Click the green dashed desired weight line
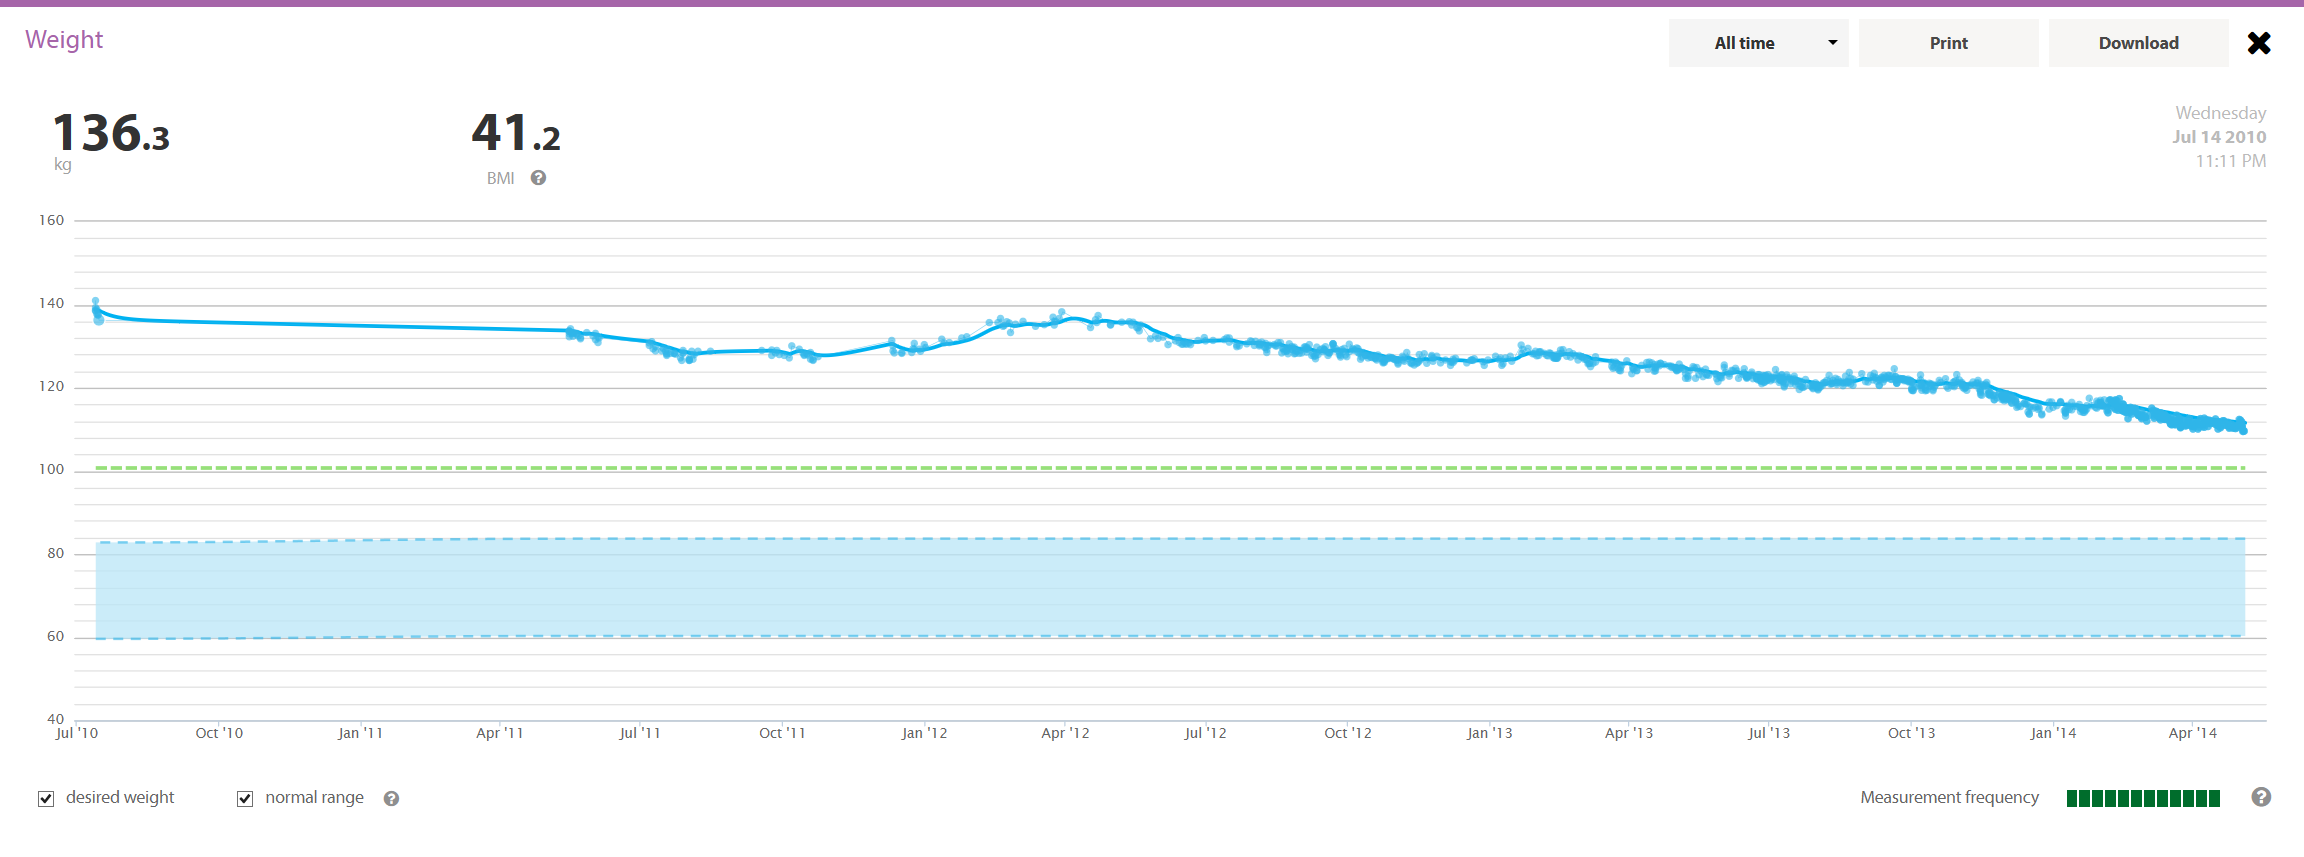The image size is (2304, 857). pos(1170,468)
